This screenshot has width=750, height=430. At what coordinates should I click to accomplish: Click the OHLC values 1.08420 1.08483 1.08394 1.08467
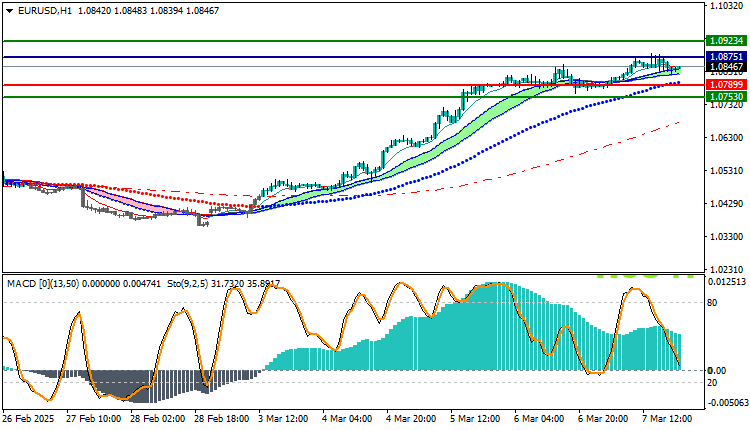pyautogui.click(x=148, y=11)
